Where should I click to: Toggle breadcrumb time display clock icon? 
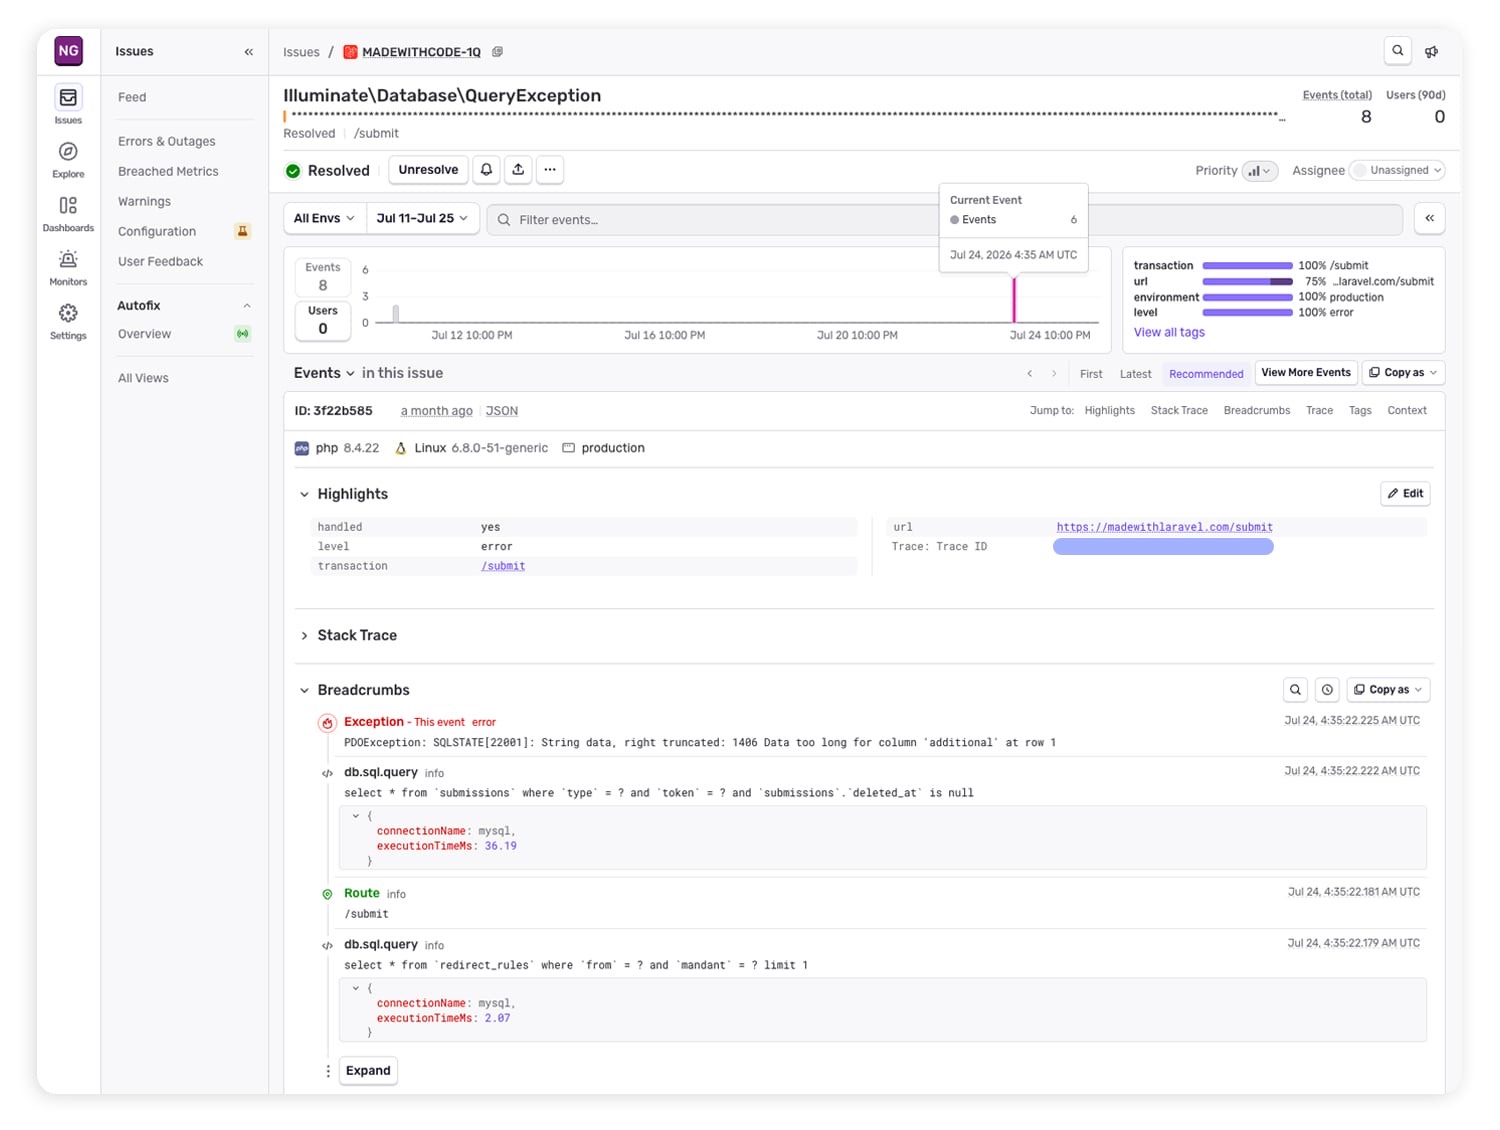coord(1328,690)
